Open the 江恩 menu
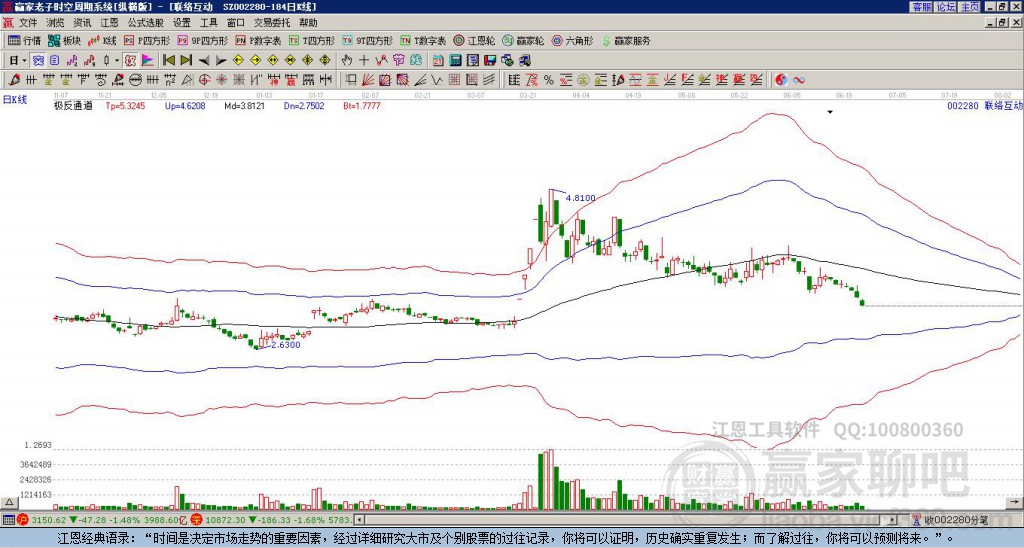The height and width of the screenshot is (548, 1024). pyautogui.click(x=110, y=23)
